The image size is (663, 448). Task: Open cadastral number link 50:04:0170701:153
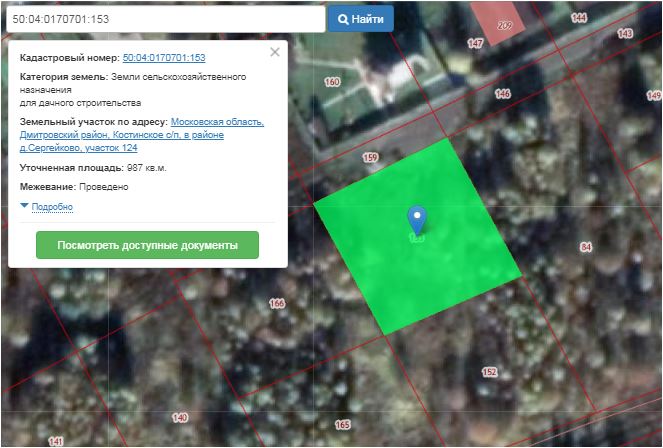tap(164, 59)
